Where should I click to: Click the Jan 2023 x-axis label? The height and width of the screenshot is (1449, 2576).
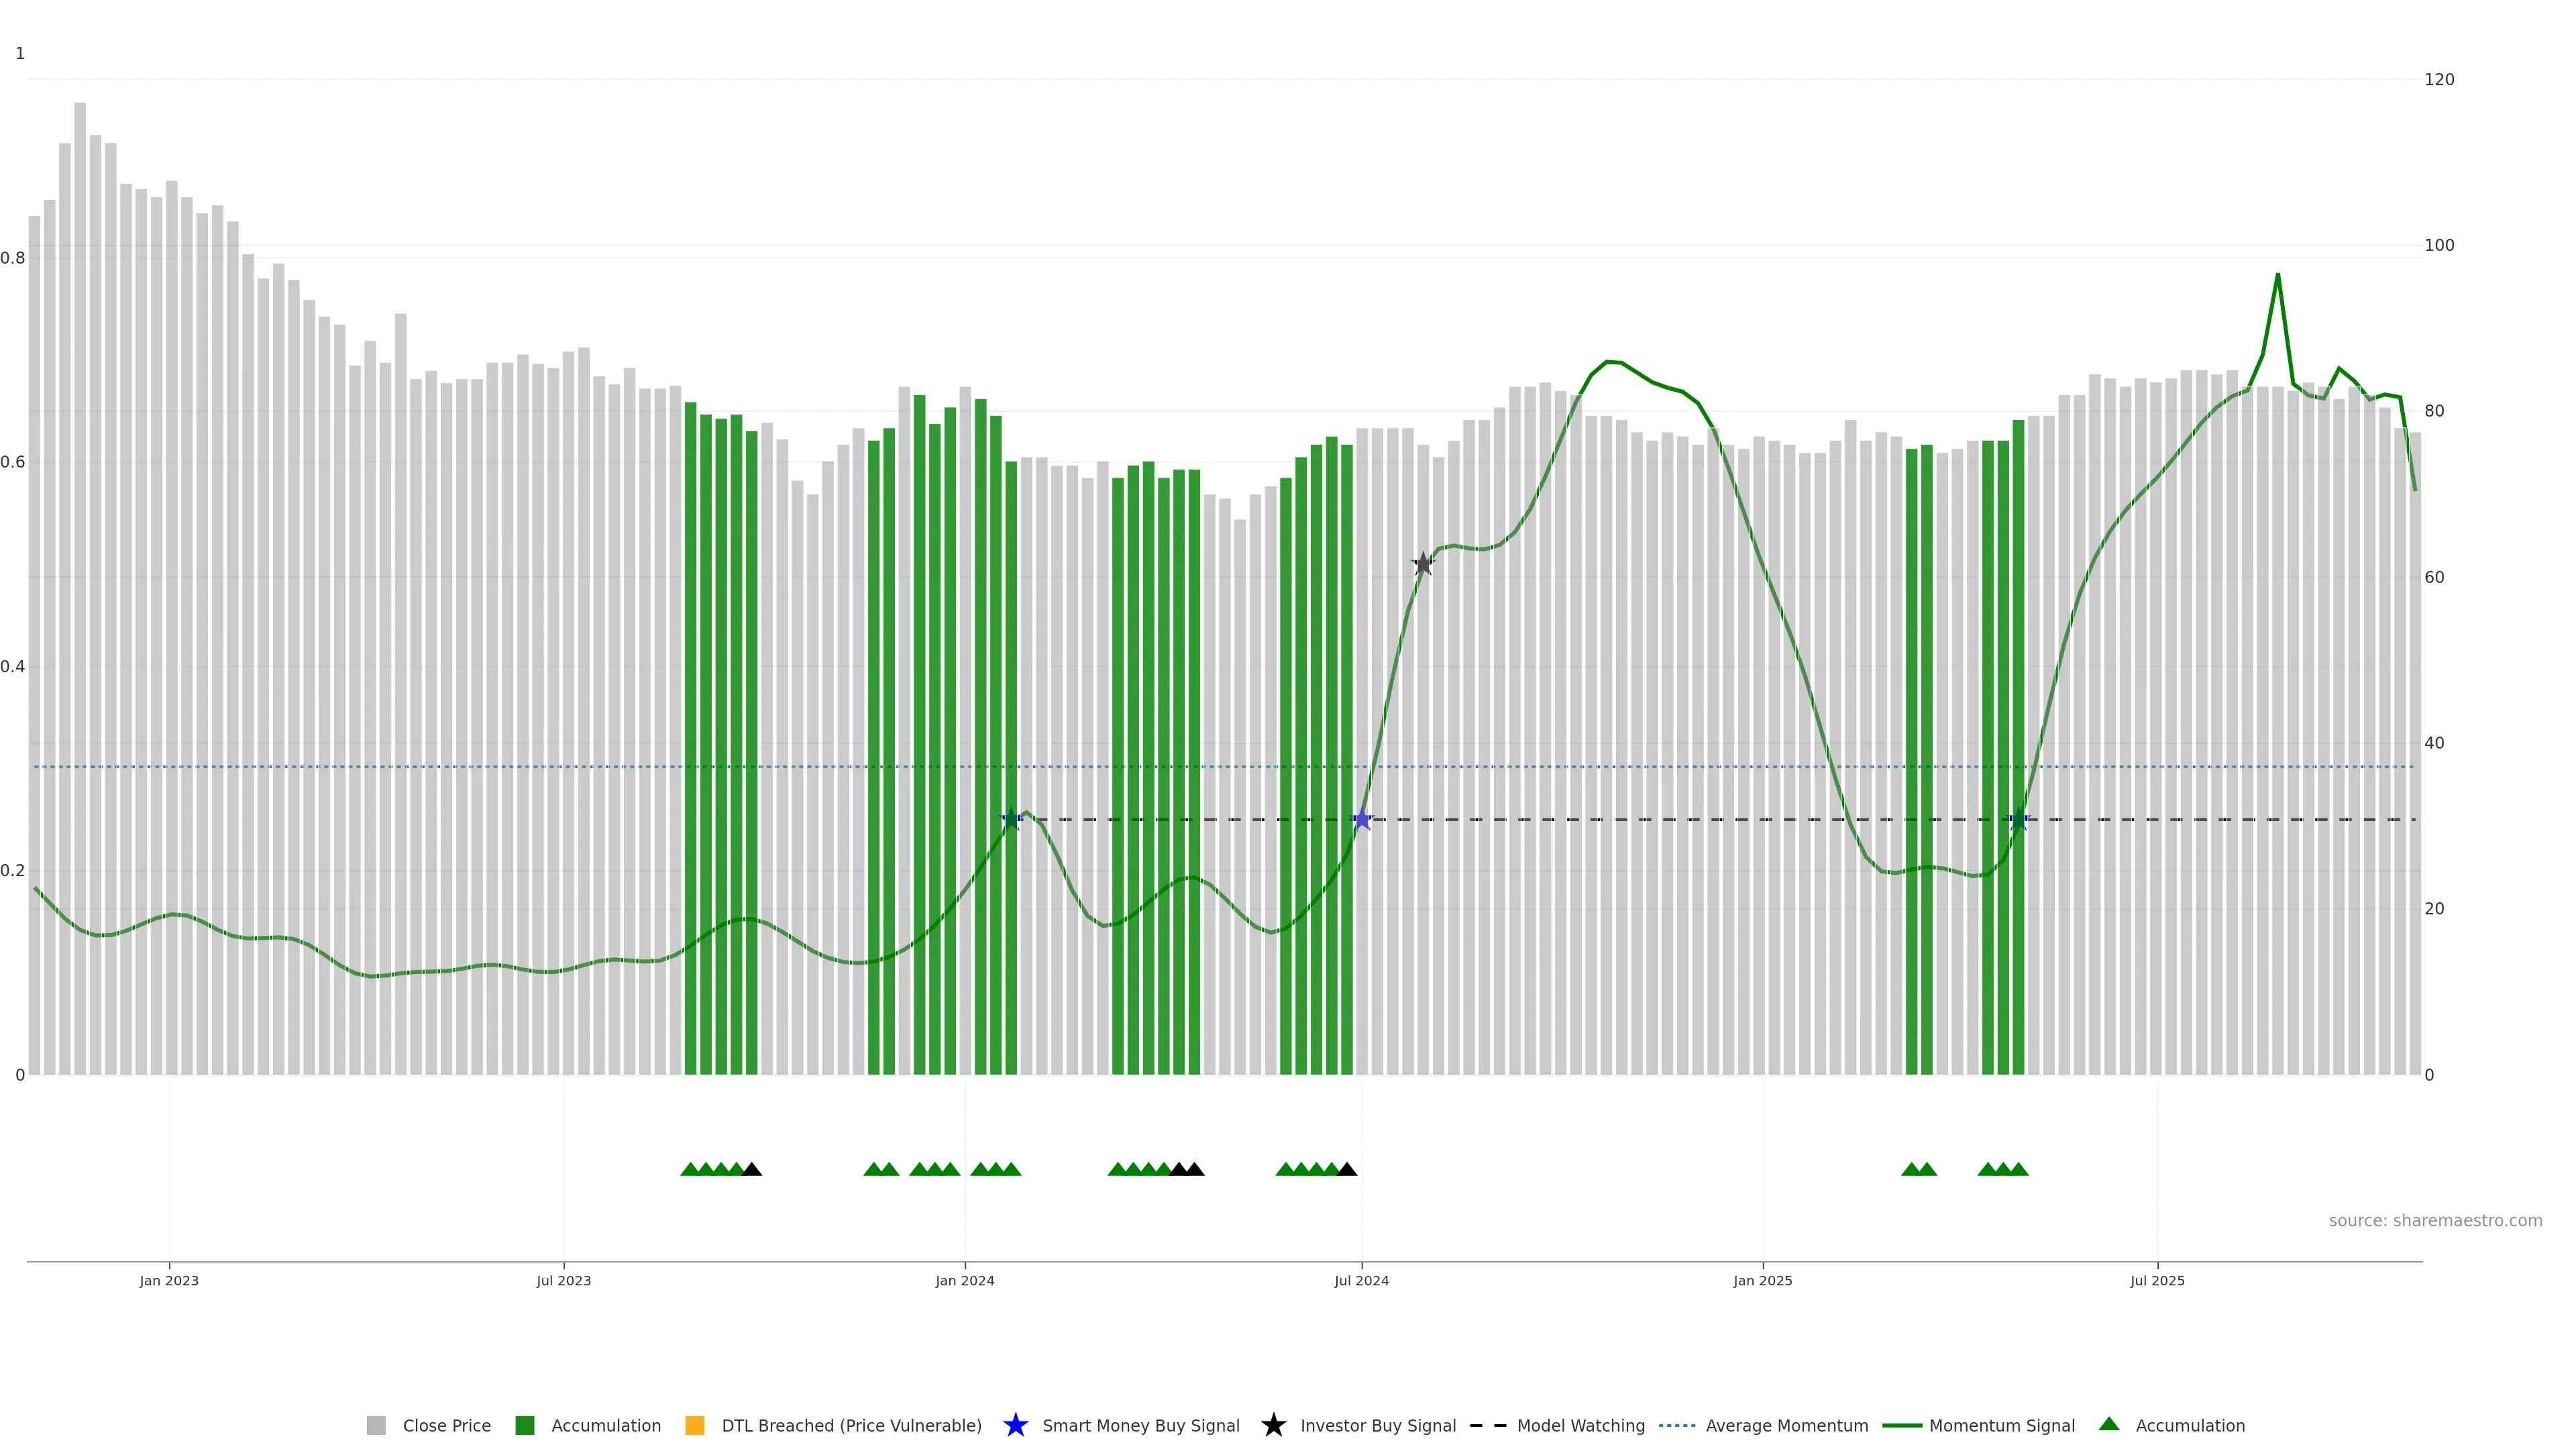tap(169, 1280)
